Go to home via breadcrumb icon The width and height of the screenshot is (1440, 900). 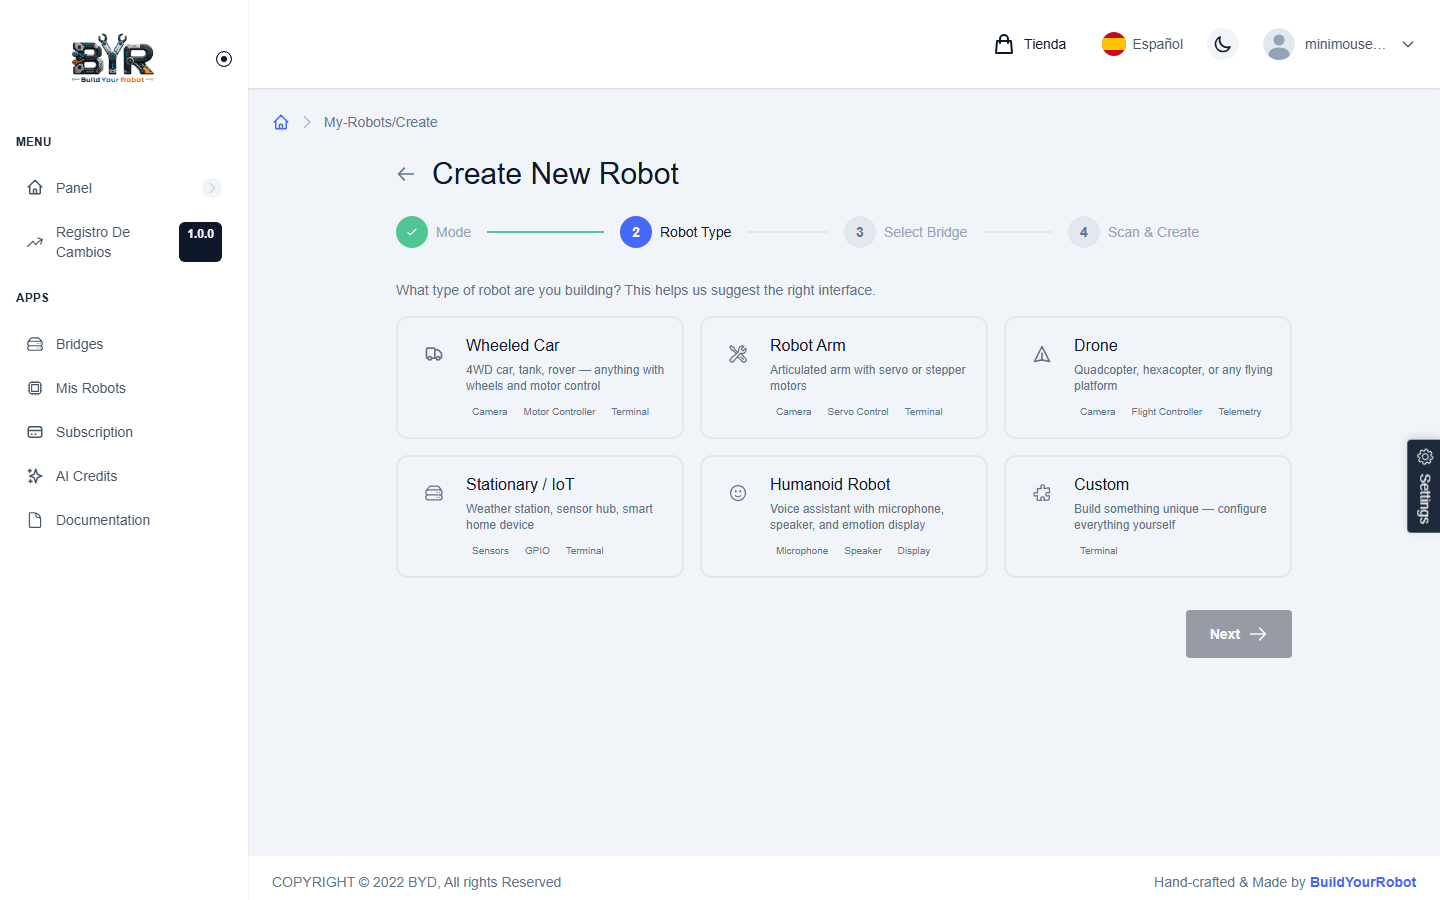[x=281, y=122]
